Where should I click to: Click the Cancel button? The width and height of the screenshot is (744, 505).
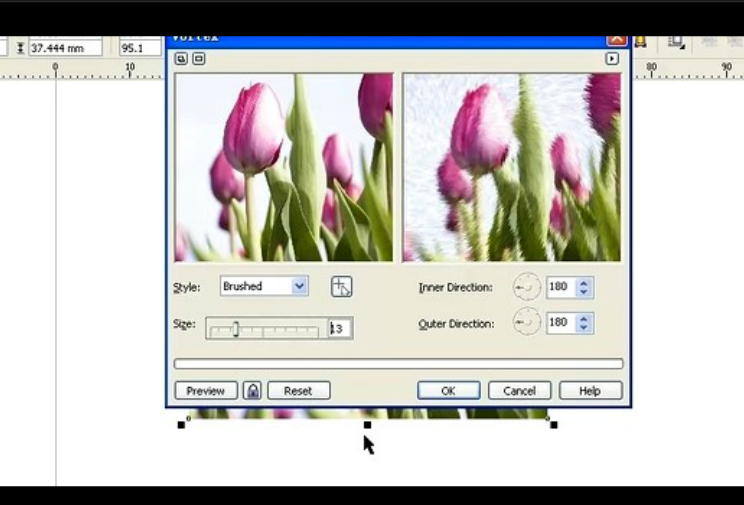click(x=520, y=391)
